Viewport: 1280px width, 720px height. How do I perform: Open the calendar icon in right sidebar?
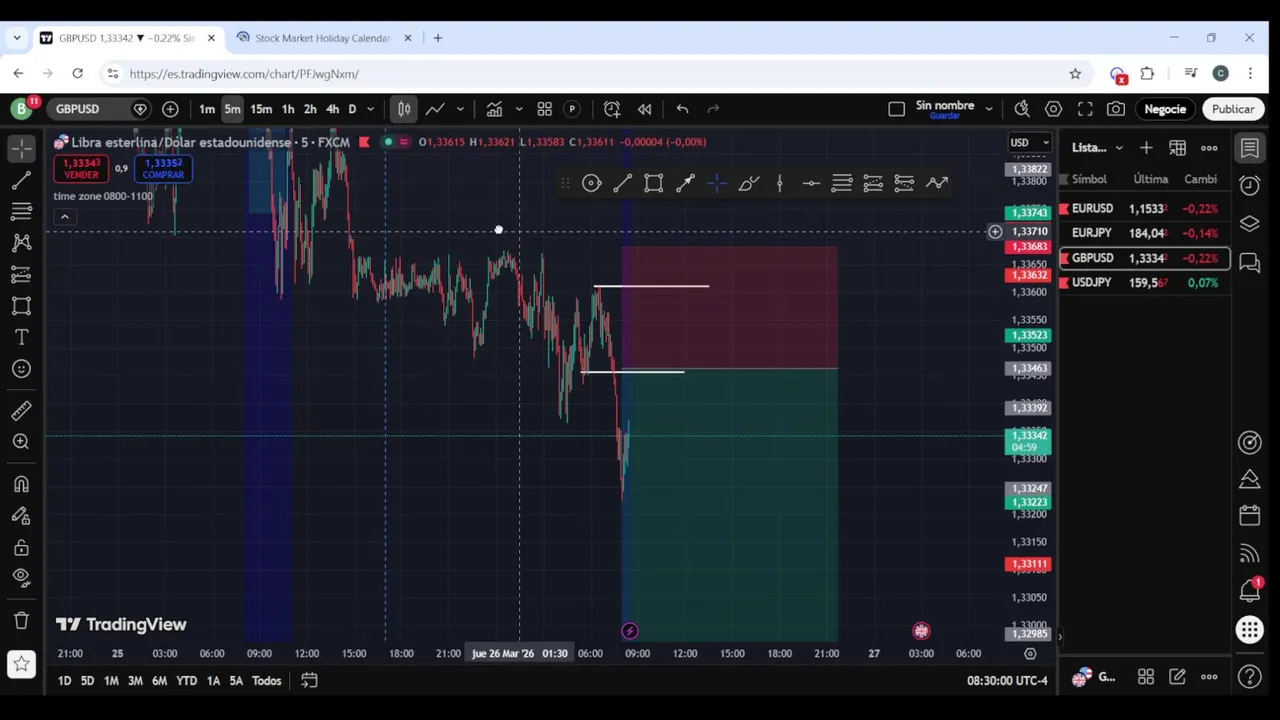pyautogui.click(x=1249, y=516)
